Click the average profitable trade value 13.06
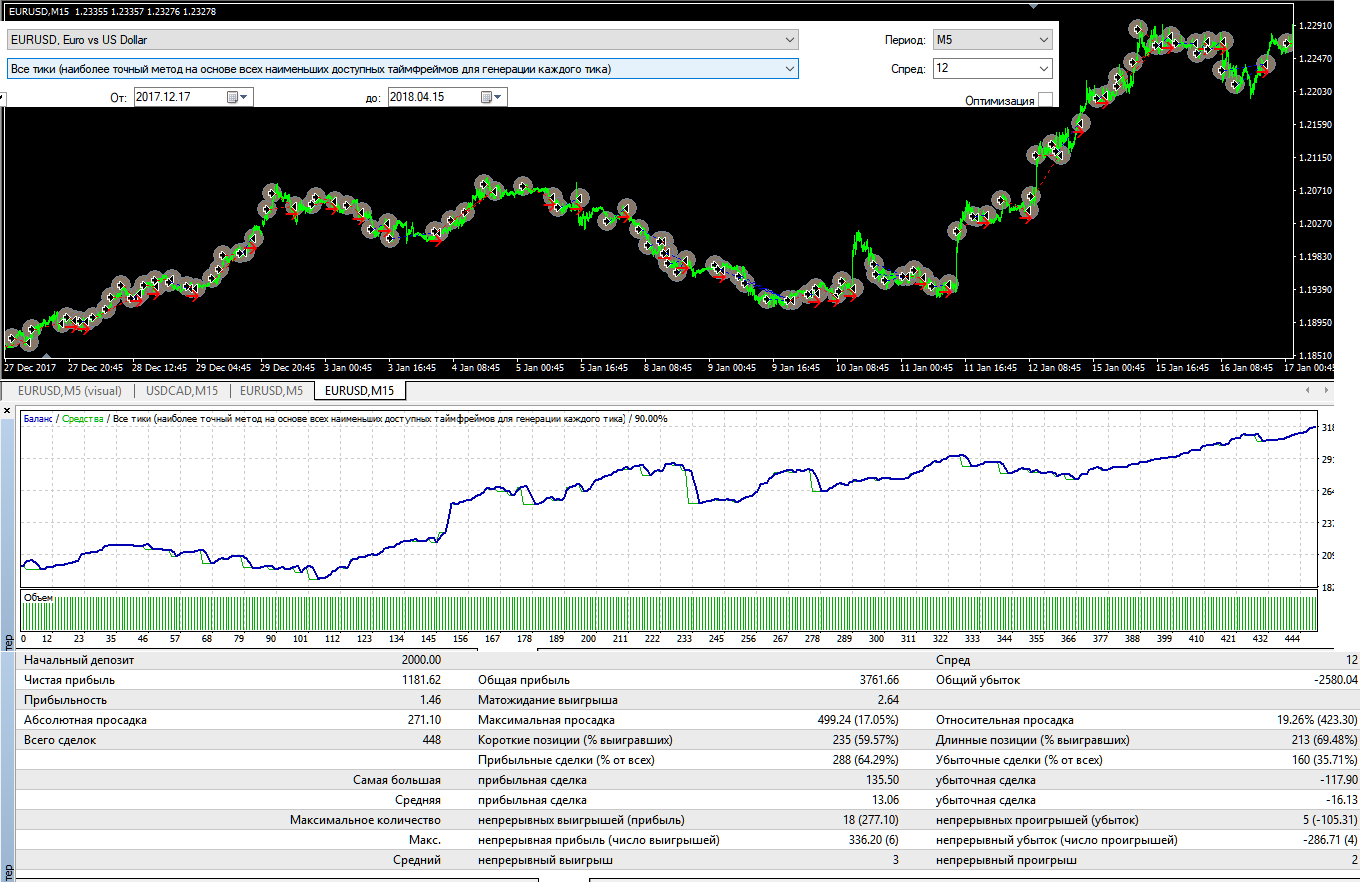The height and width of the screenshot is (882, 1360). [885, 800]
